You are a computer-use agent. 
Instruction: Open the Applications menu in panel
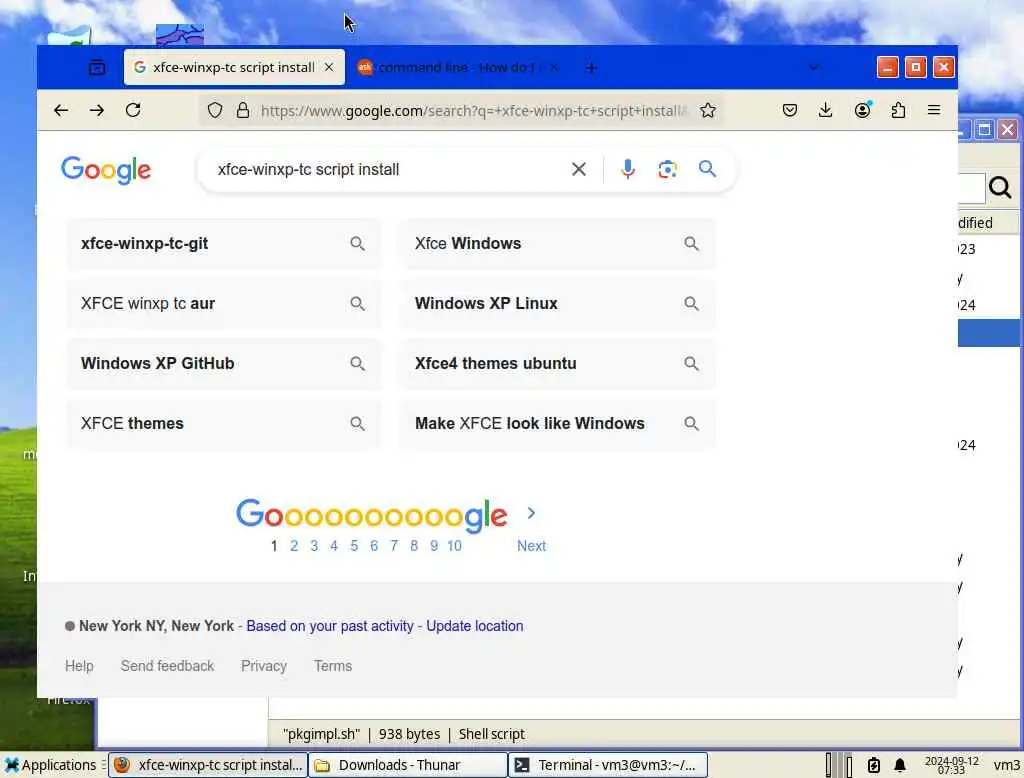click(x=50, y=765)
